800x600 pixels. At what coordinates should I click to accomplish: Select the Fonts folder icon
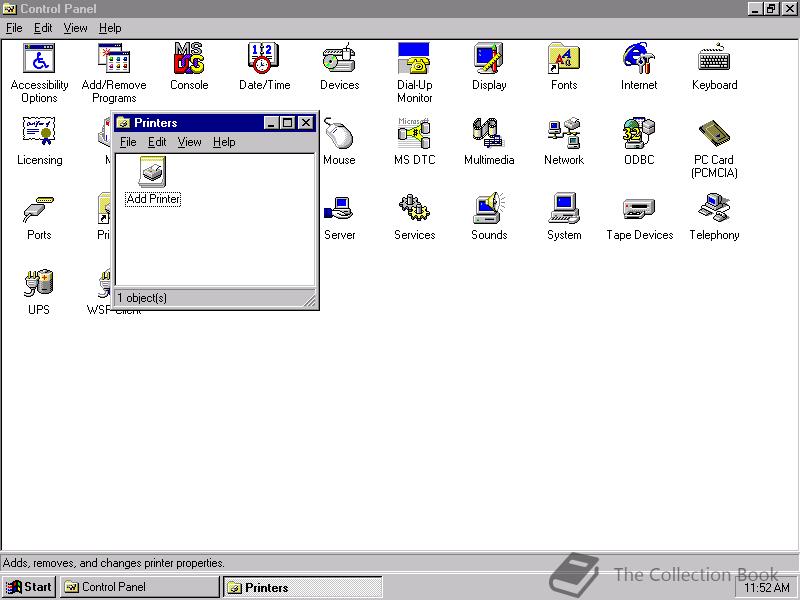[x=564, y=67]
